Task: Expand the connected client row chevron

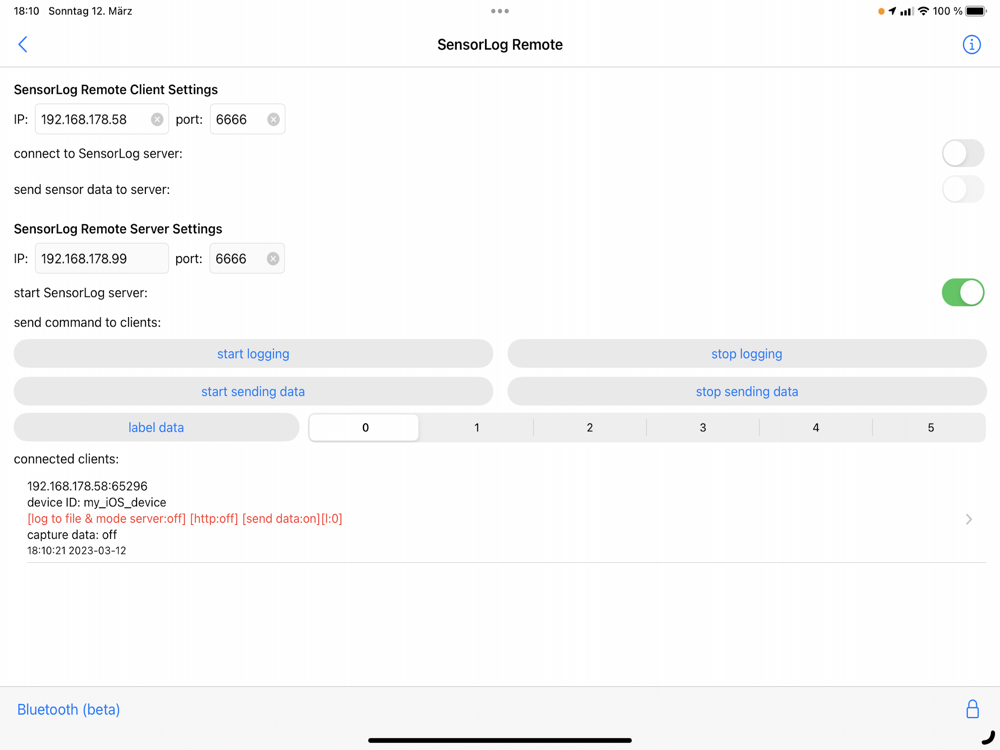Action: 969,519
